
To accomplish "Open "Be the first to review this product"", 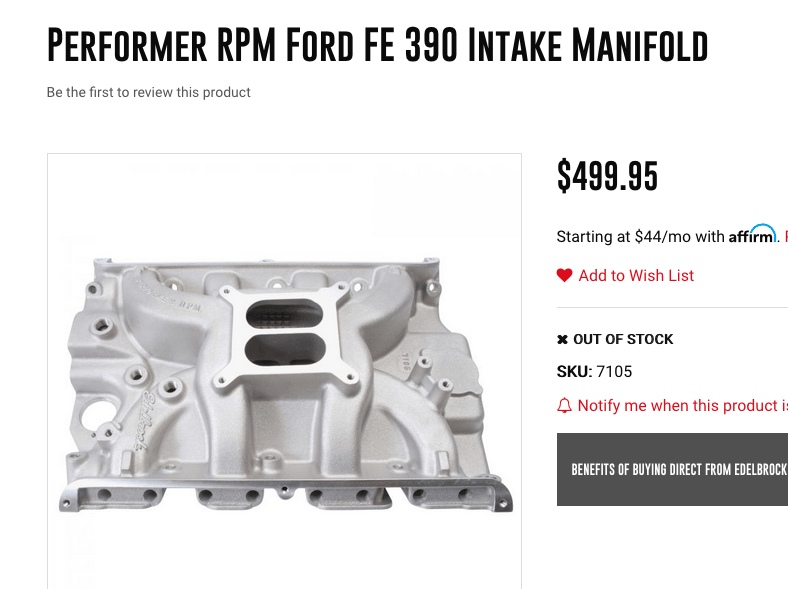I will pos(148,93).
